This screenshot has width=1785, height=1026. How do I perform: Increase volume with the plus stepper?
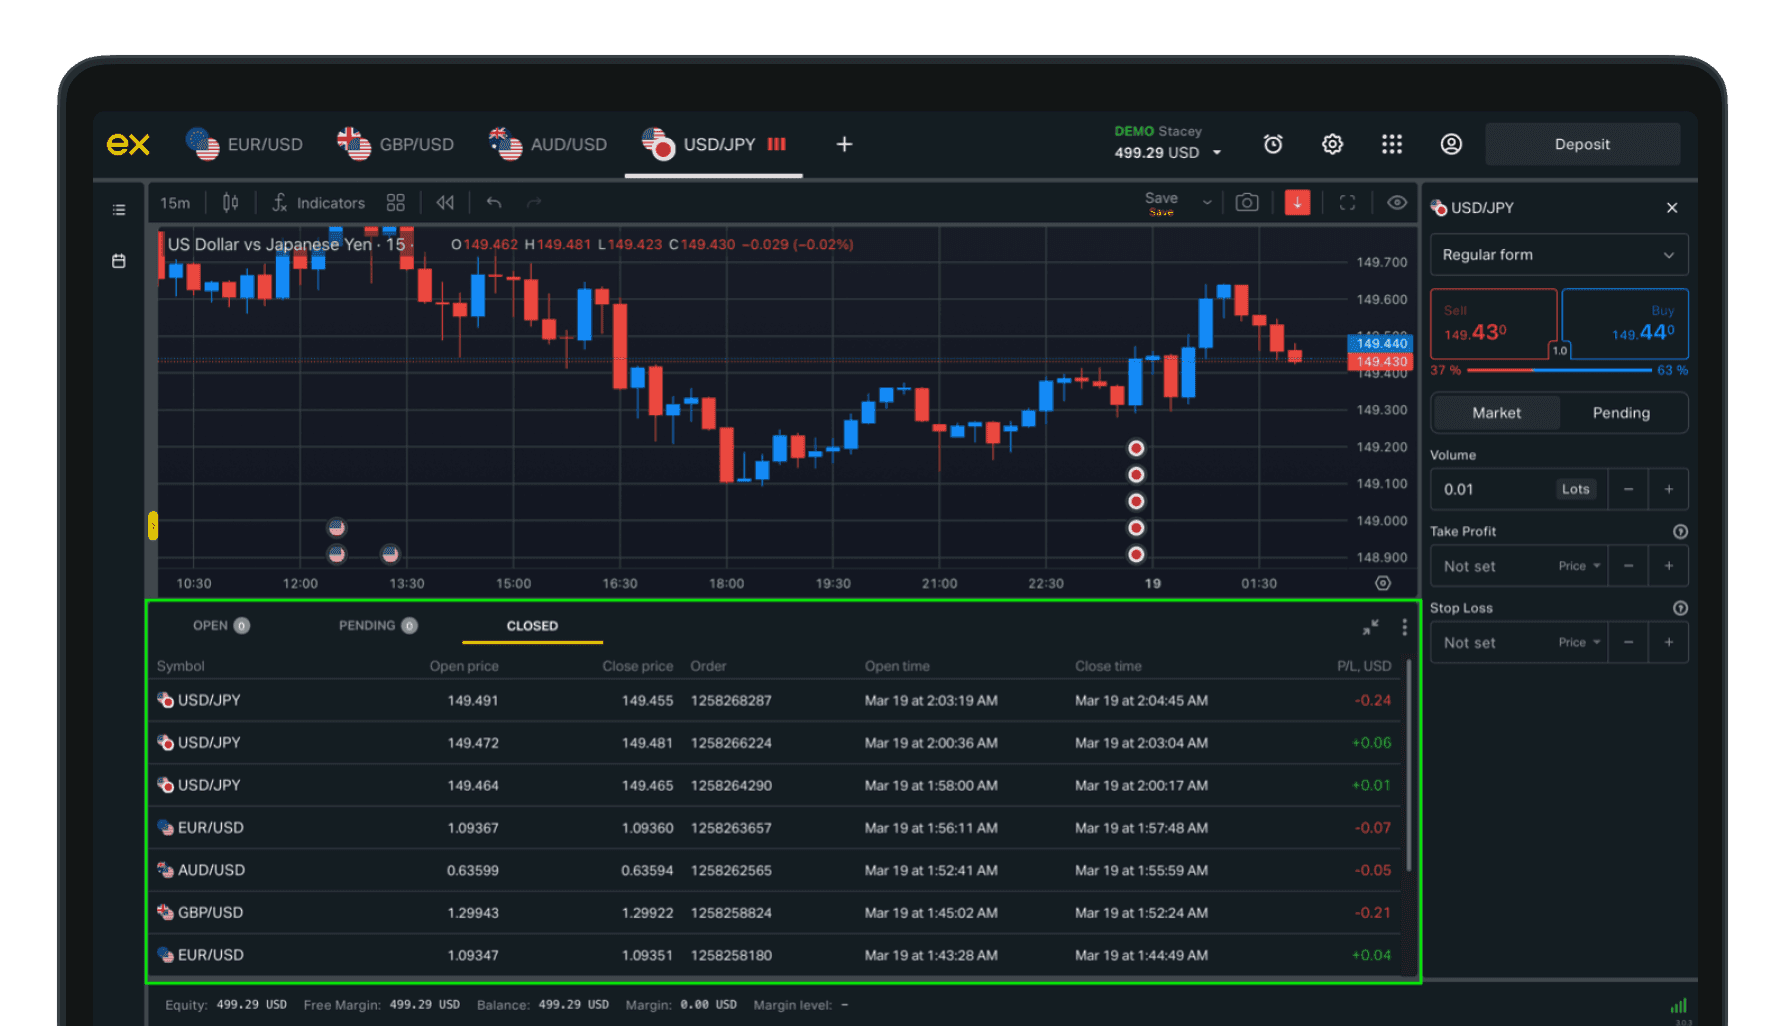(1668, 489)
